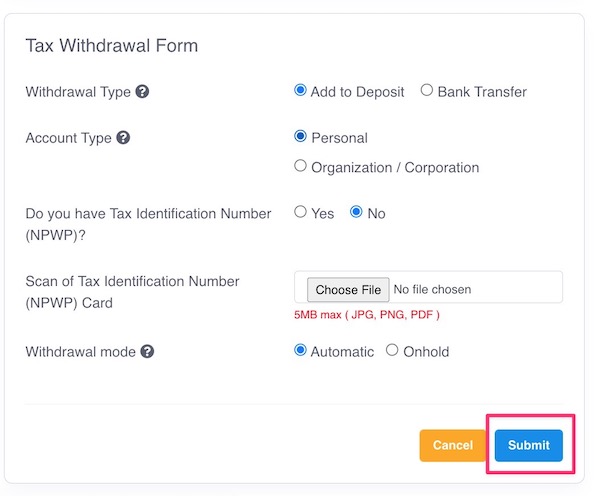The image size is (600, 496).
Task: Pick Organization / Corporation account type
Action: pos(300,166)
